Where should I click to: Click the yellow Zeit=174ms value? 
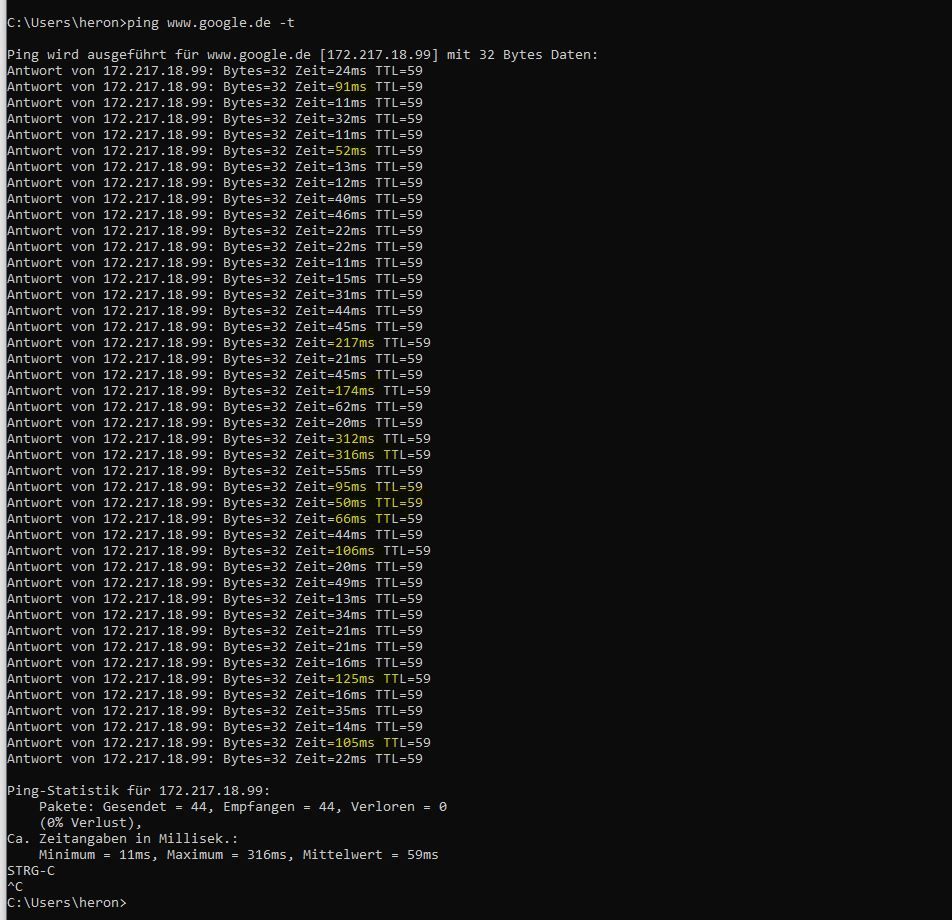[335, 390]
